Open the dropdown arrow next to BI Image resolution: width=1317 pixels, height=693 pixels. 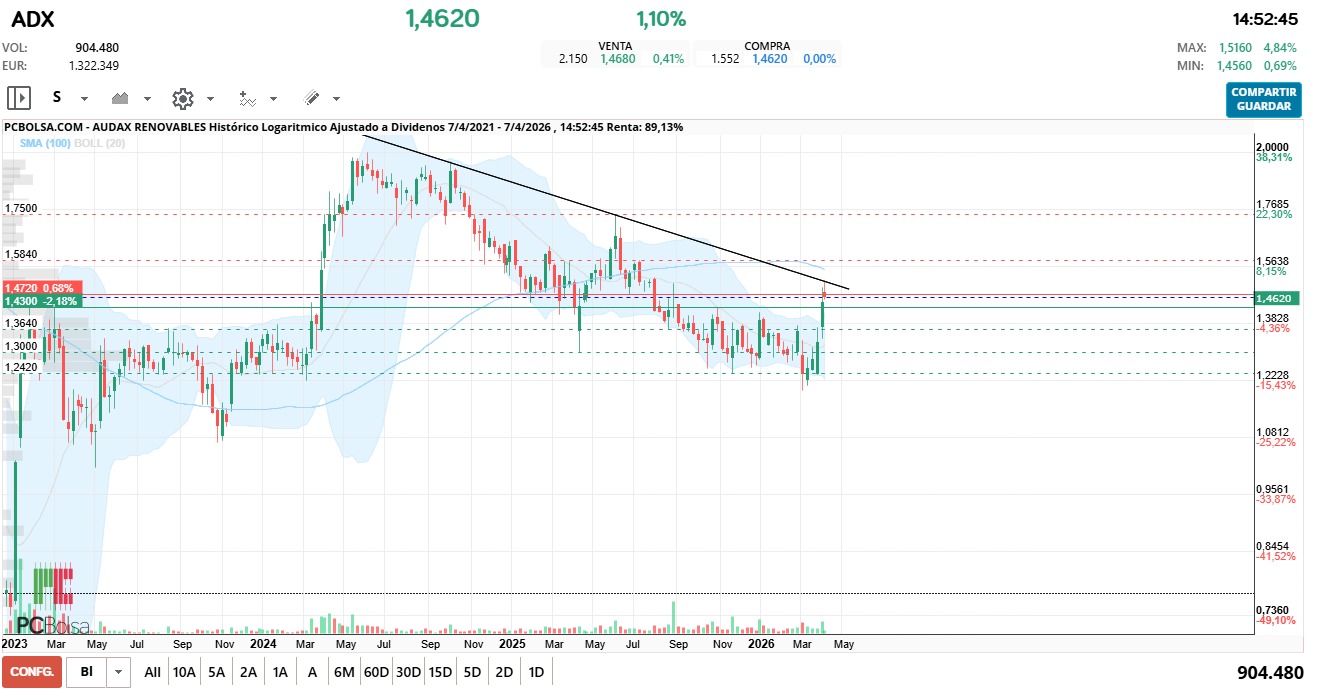pyautogui.click(x=119, y=672)
